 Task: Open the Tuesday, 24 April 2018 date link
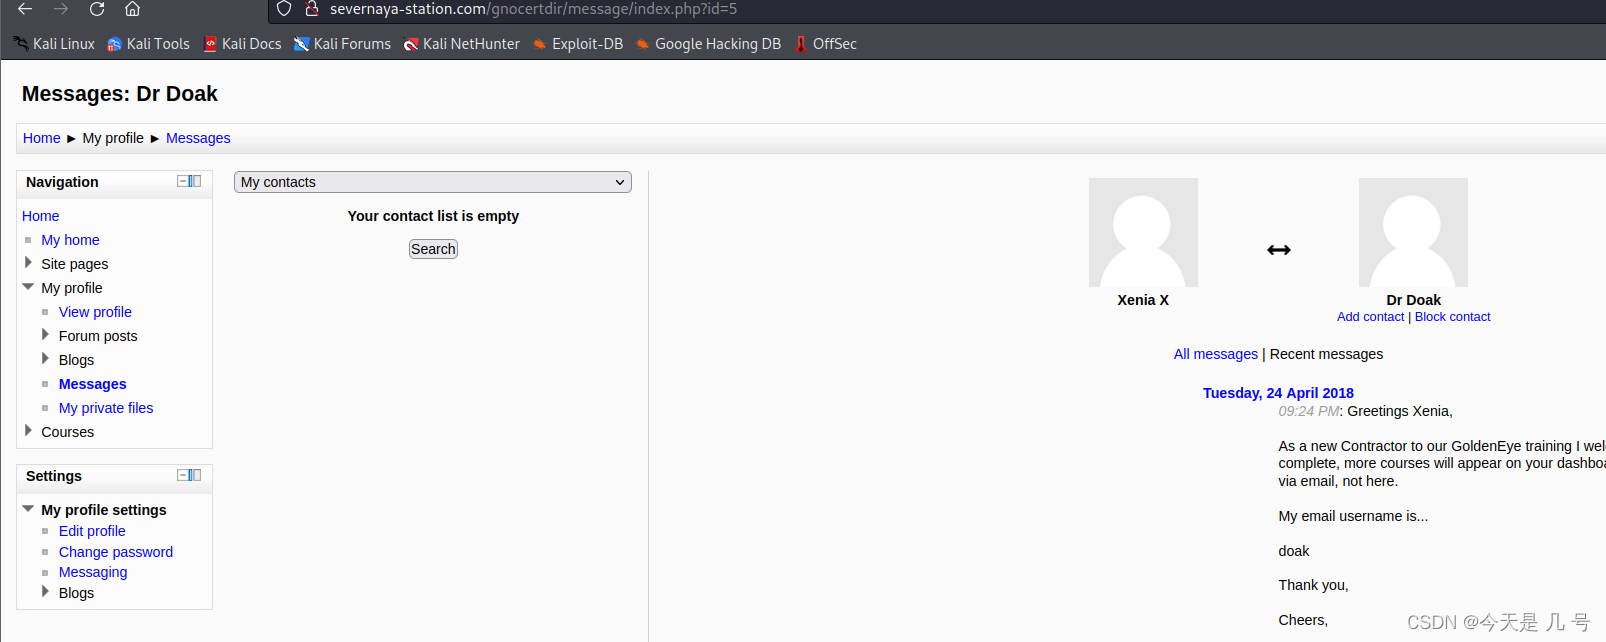(x=1278, y=393)
